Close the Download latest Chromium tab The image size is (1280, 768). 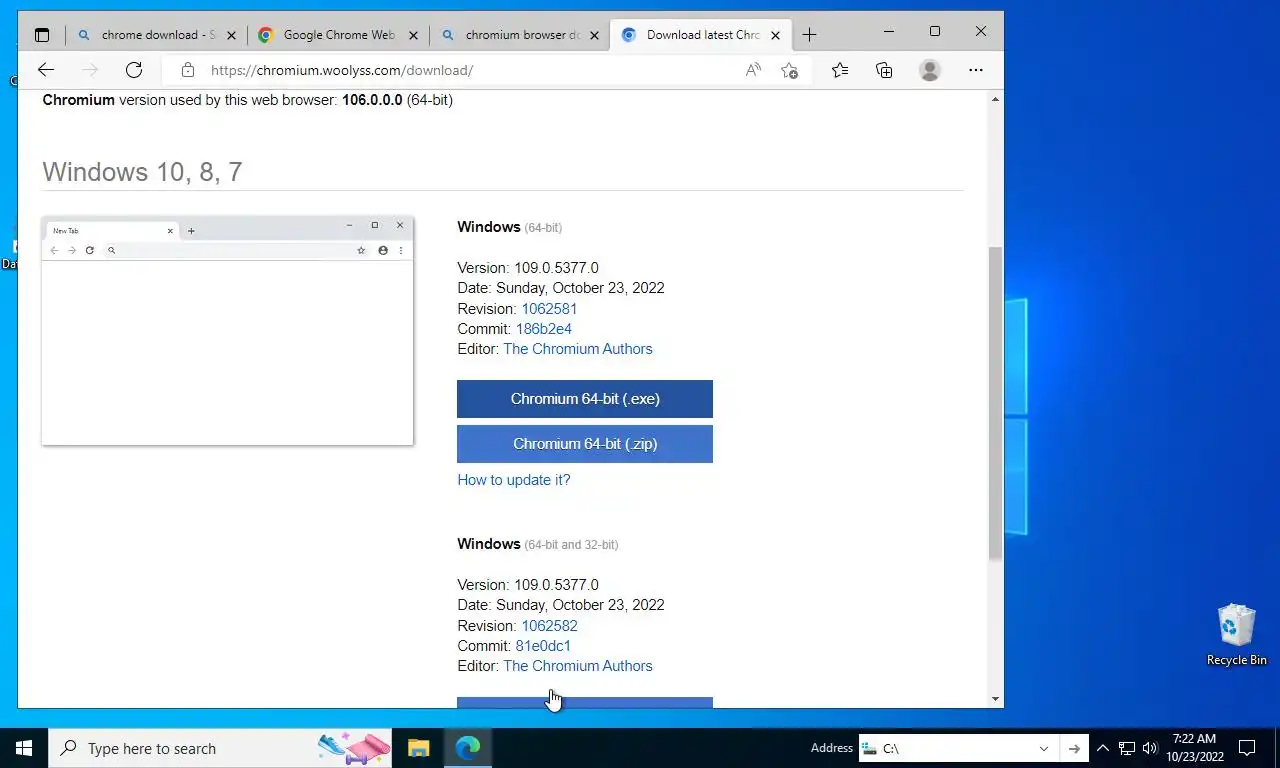(x=777, y=35)
